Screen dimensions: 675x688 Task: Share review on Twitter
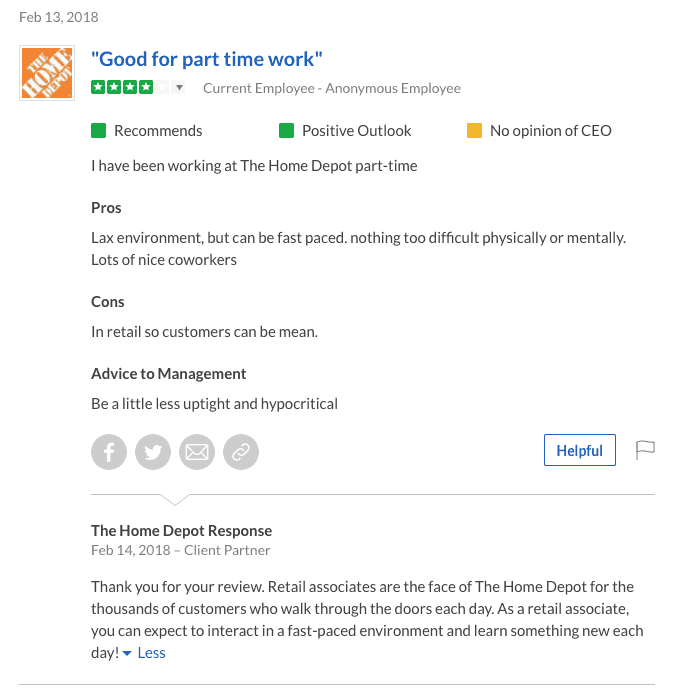(x=153, y=452)
